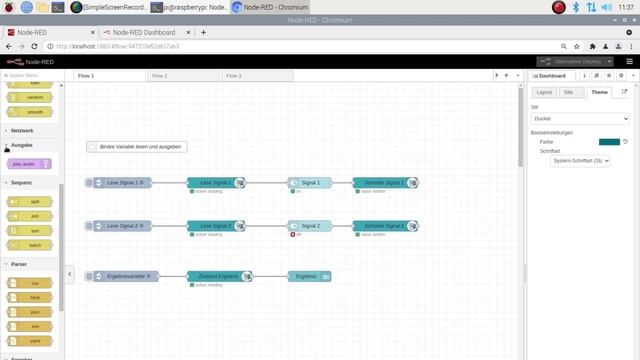Viewport: 640px width, 360px height.
Task: Open the sidebar tab list dropdown arrow
Action: point(633,76)
